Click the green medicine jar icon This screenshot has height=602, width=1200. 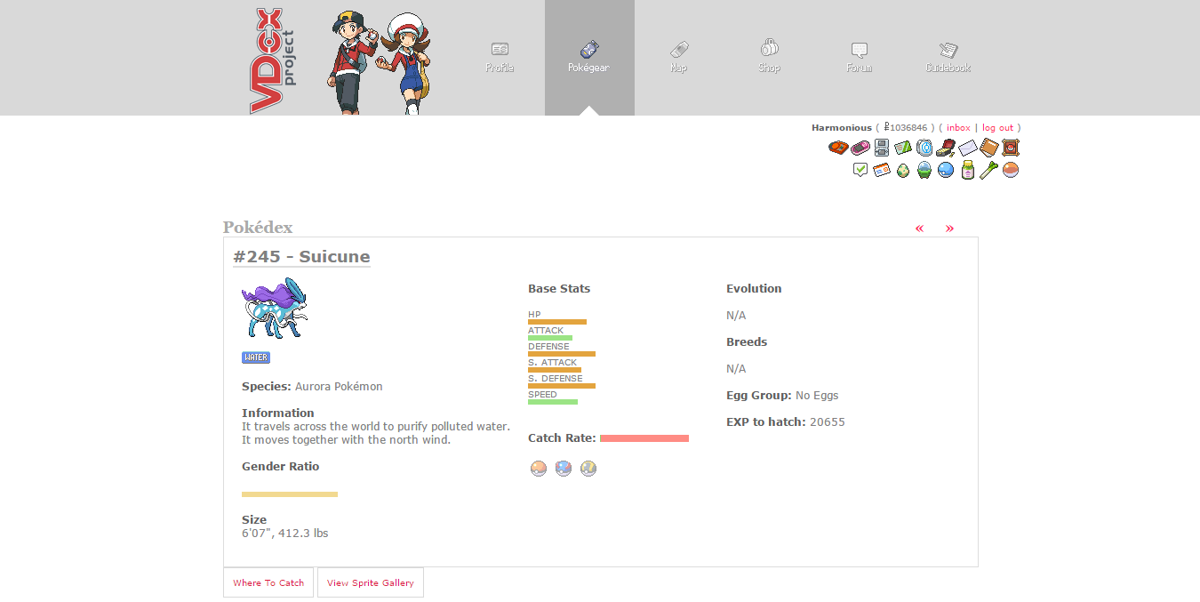click(x=967, y=170)
